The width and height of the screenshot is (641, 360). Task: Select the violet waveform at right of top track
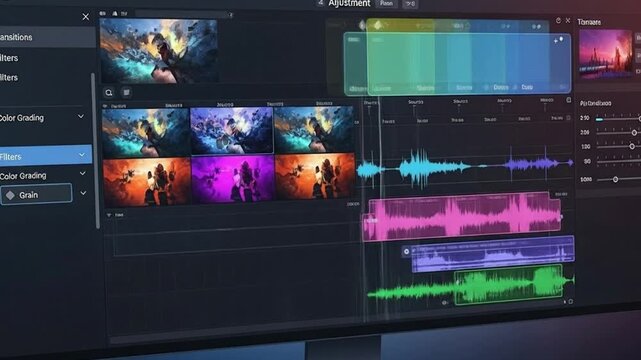[x=538, y=164]
